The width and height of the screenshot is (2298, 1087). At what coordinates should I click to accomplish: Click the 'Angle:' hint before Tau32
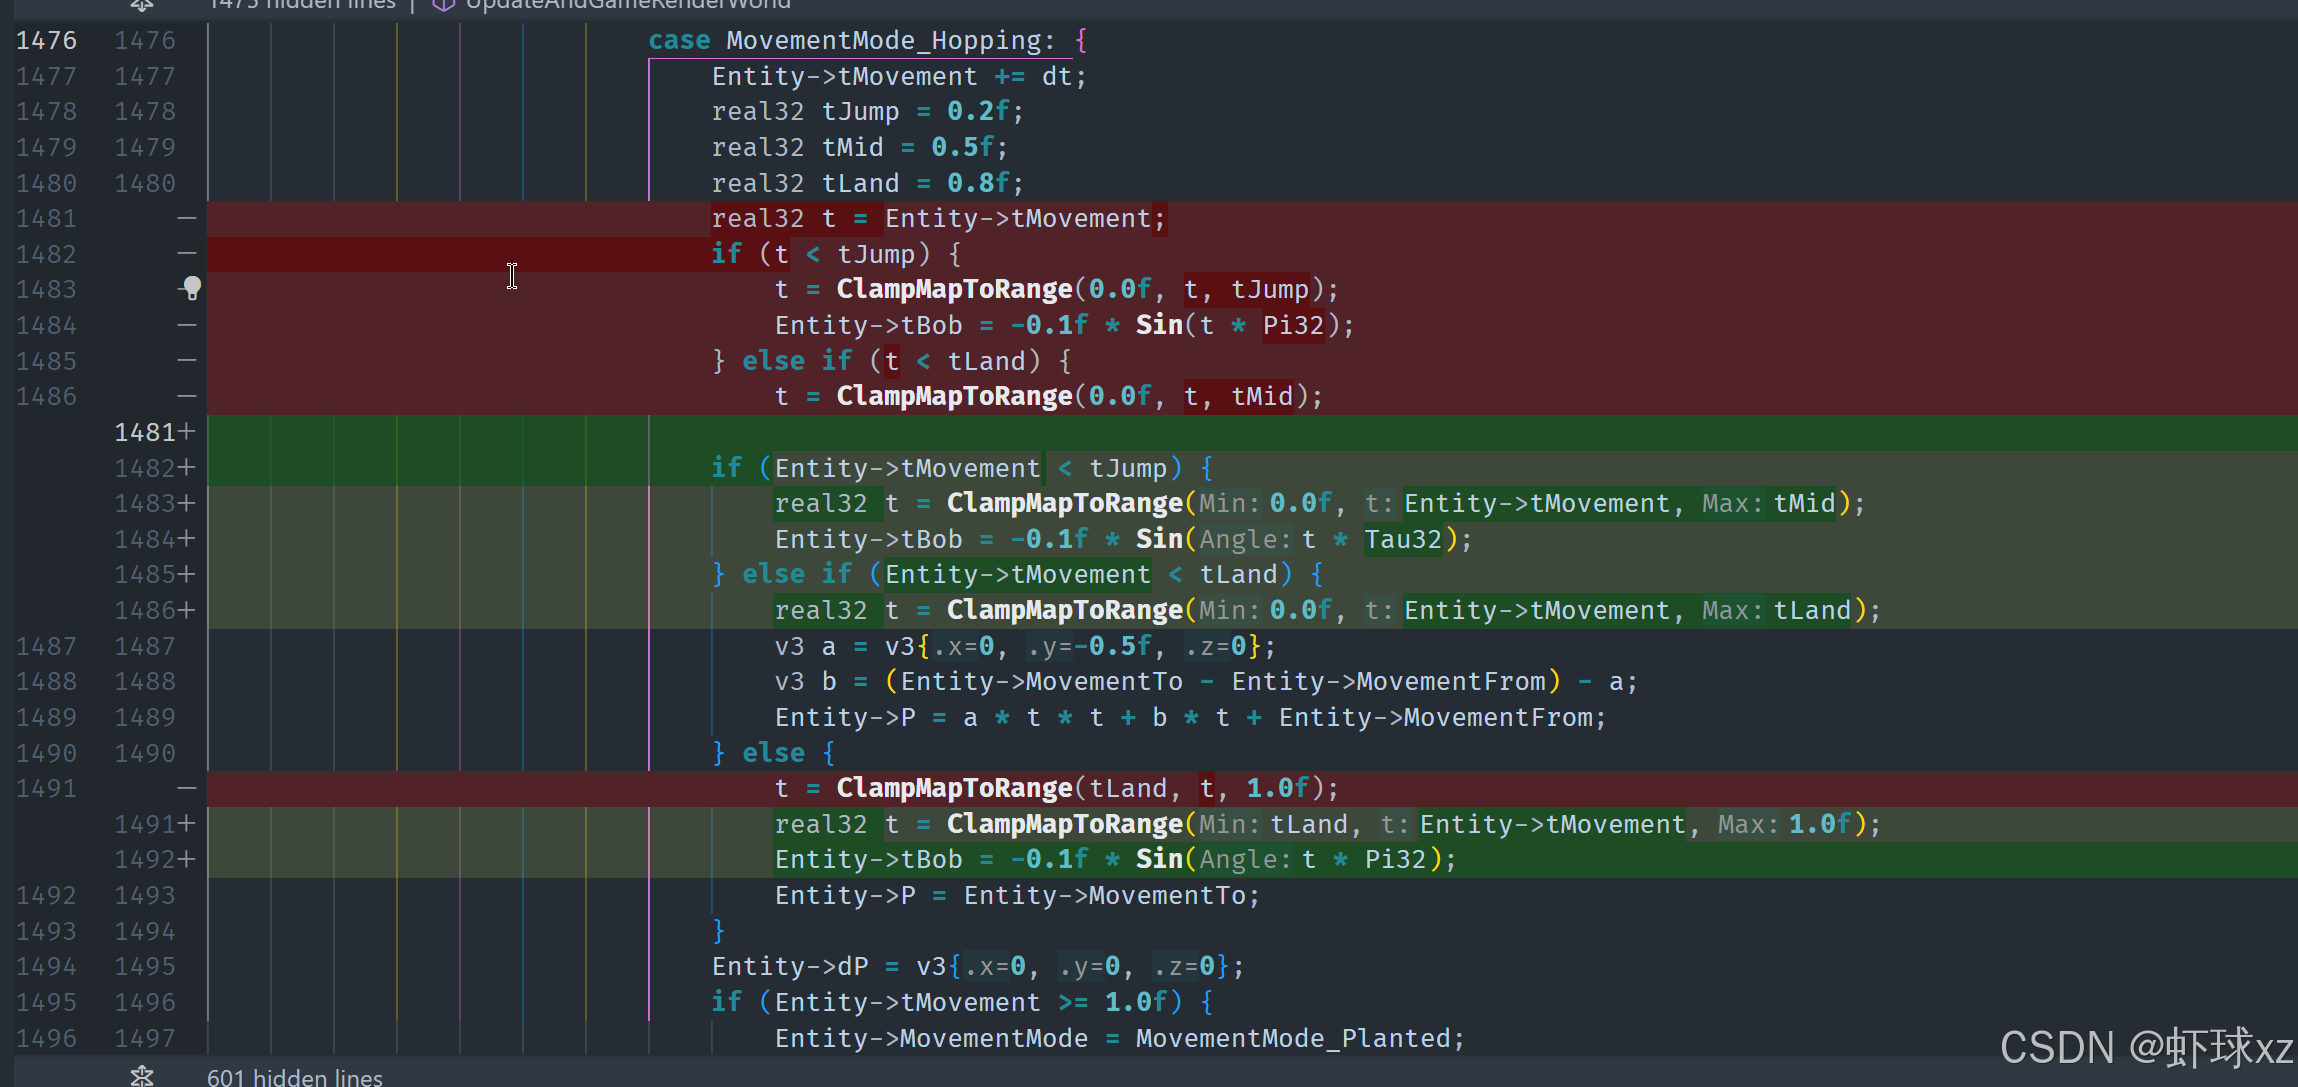click(1244, 539)
